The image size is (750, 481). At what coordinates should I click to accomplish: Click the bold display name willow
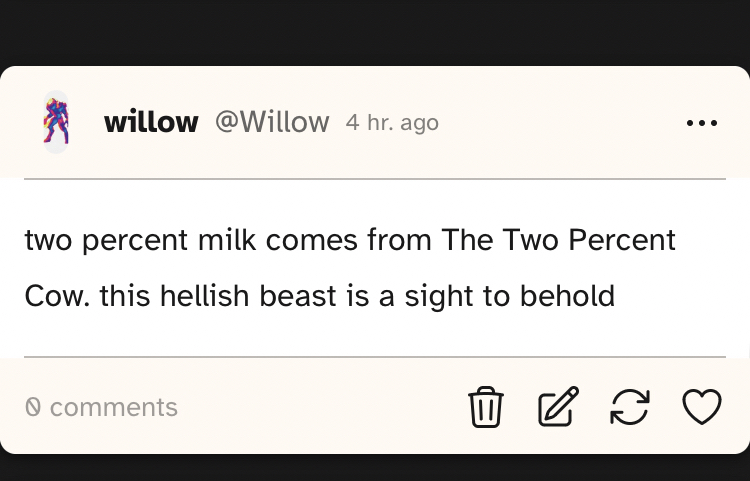151,122
